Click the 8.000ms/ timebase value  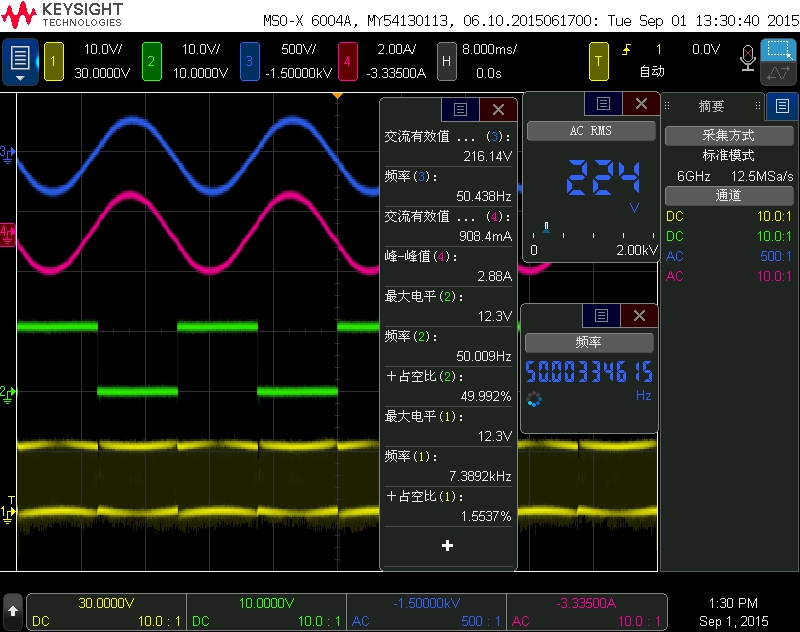tap(489, 49)
